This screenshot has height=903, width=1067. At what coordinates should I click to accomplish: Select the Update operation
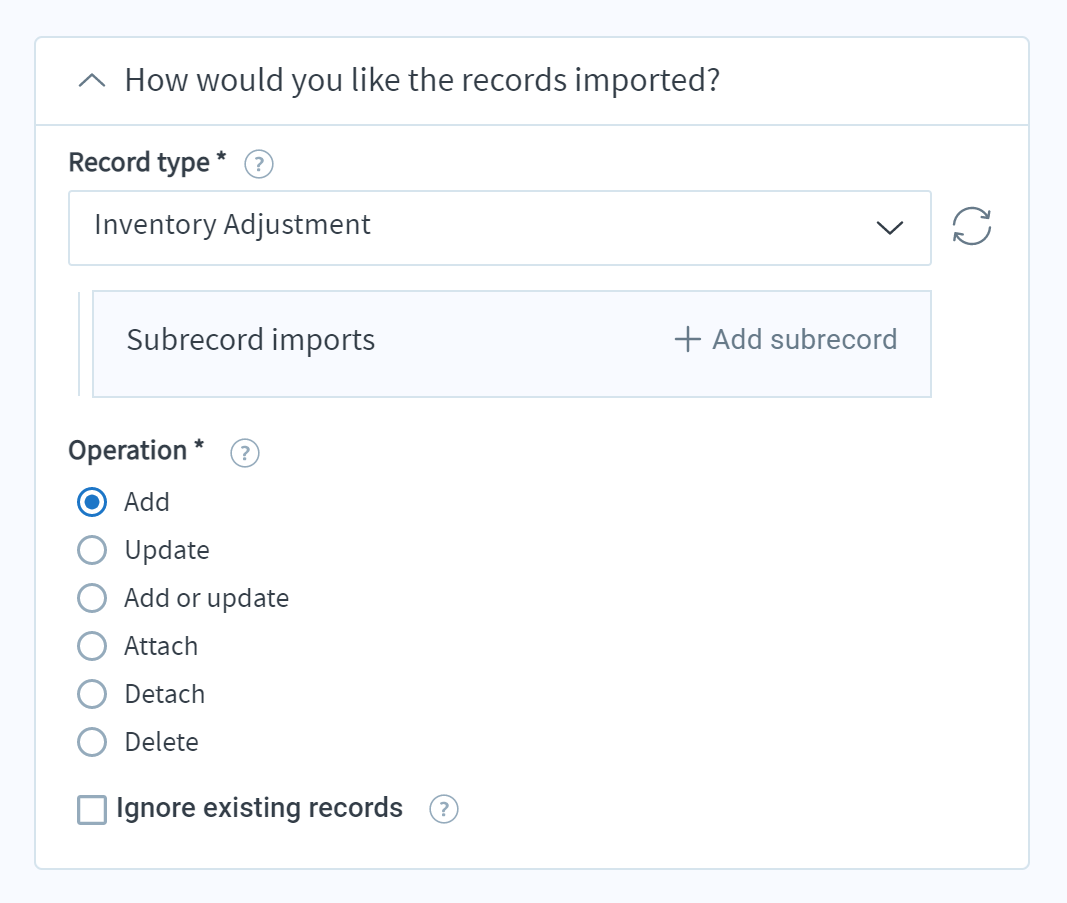coord(92,550)
